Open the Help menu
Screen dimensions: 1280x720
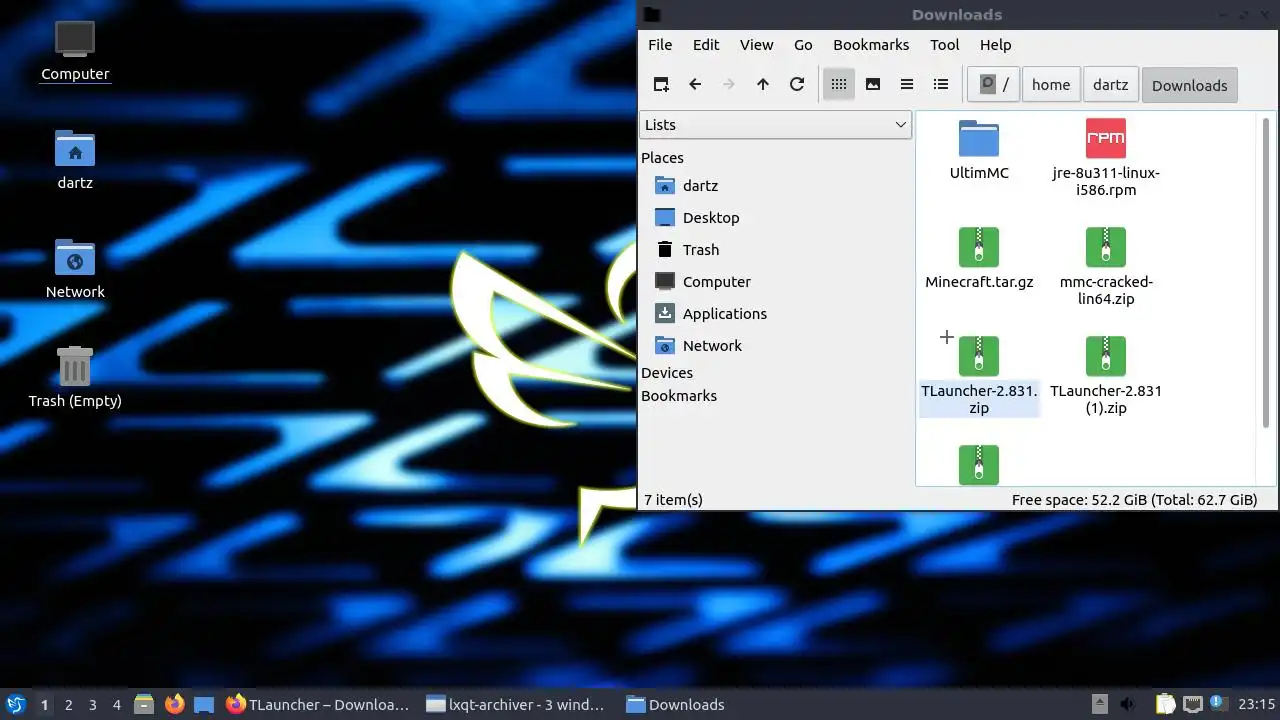(995, 45)
